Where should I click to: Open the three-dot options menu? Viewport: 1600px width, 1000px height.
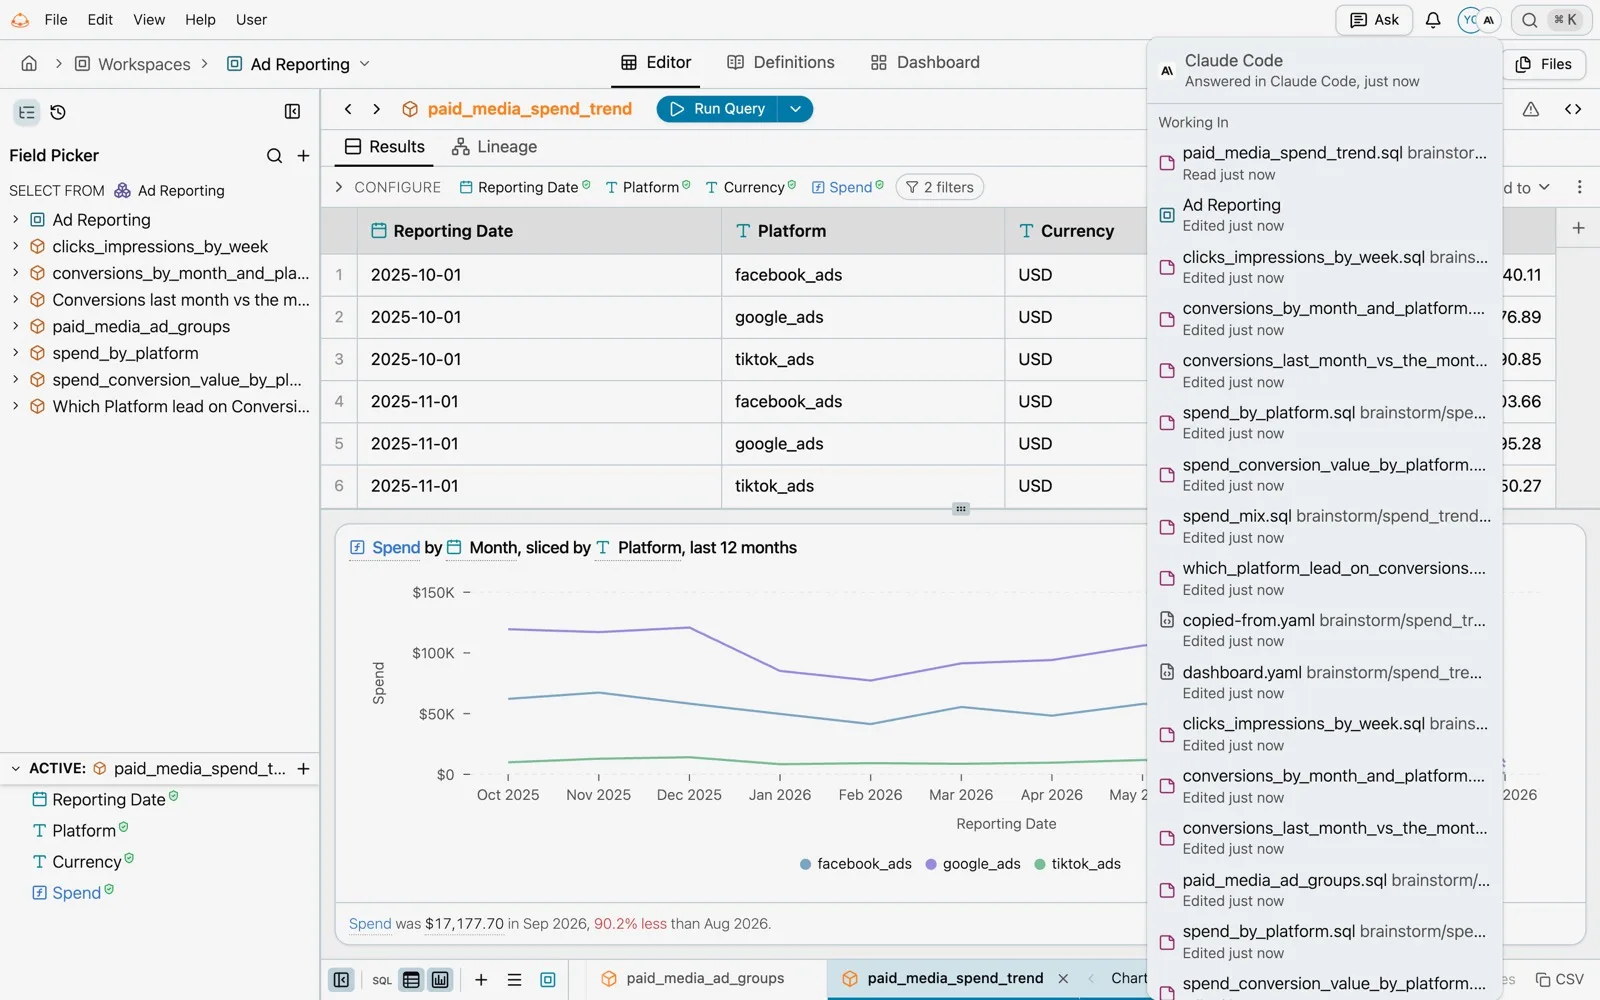click(x=1579, y=187)
